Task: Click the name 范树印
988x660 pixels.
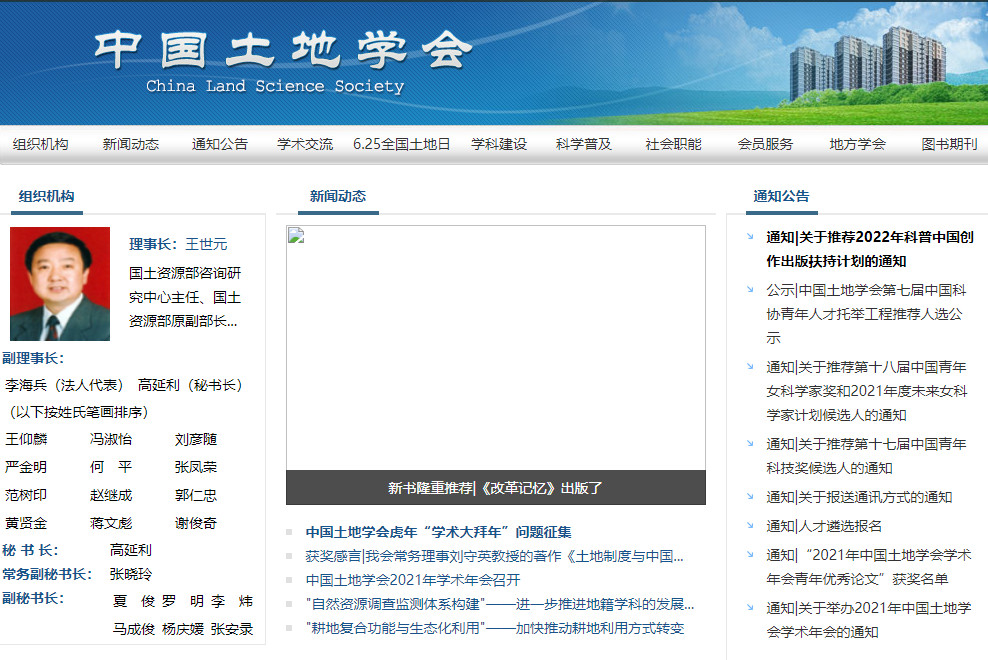Action: (26, 495)
